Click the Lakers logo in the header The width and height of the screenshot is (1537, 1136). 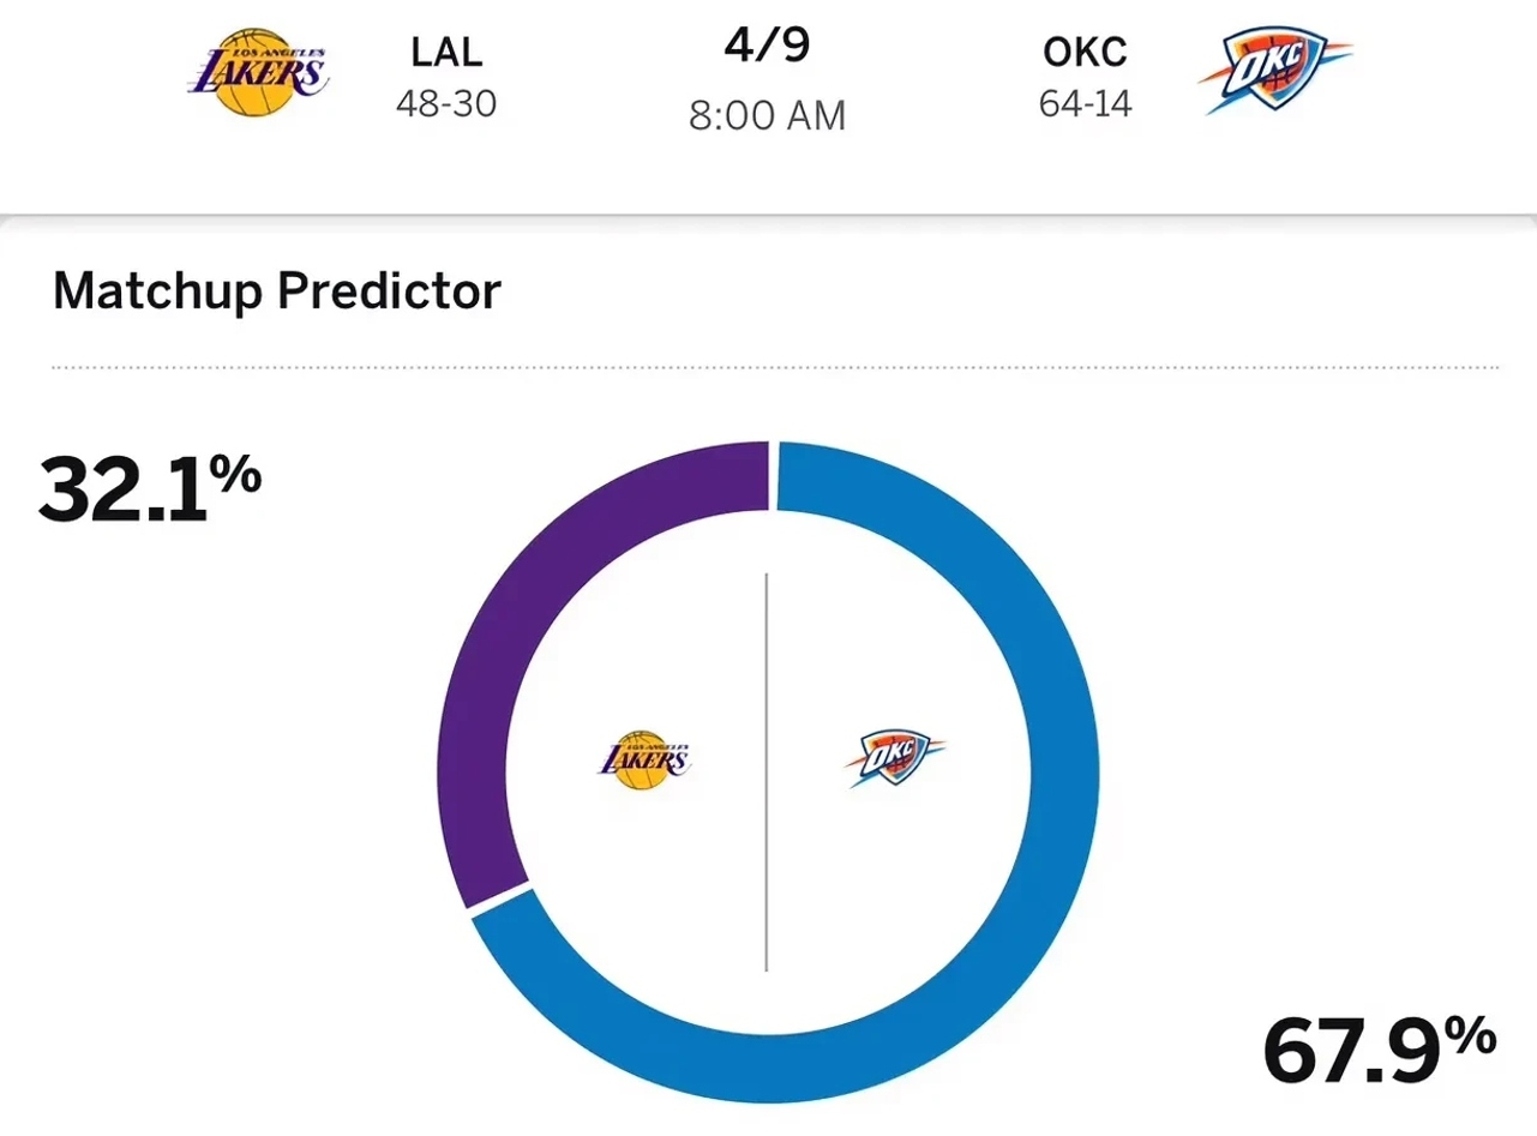tap(258, 73)
